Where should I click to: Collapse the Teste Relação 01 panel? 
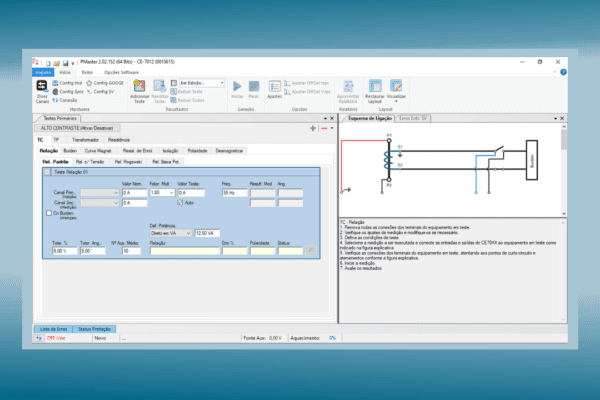(x=47, y=172)
